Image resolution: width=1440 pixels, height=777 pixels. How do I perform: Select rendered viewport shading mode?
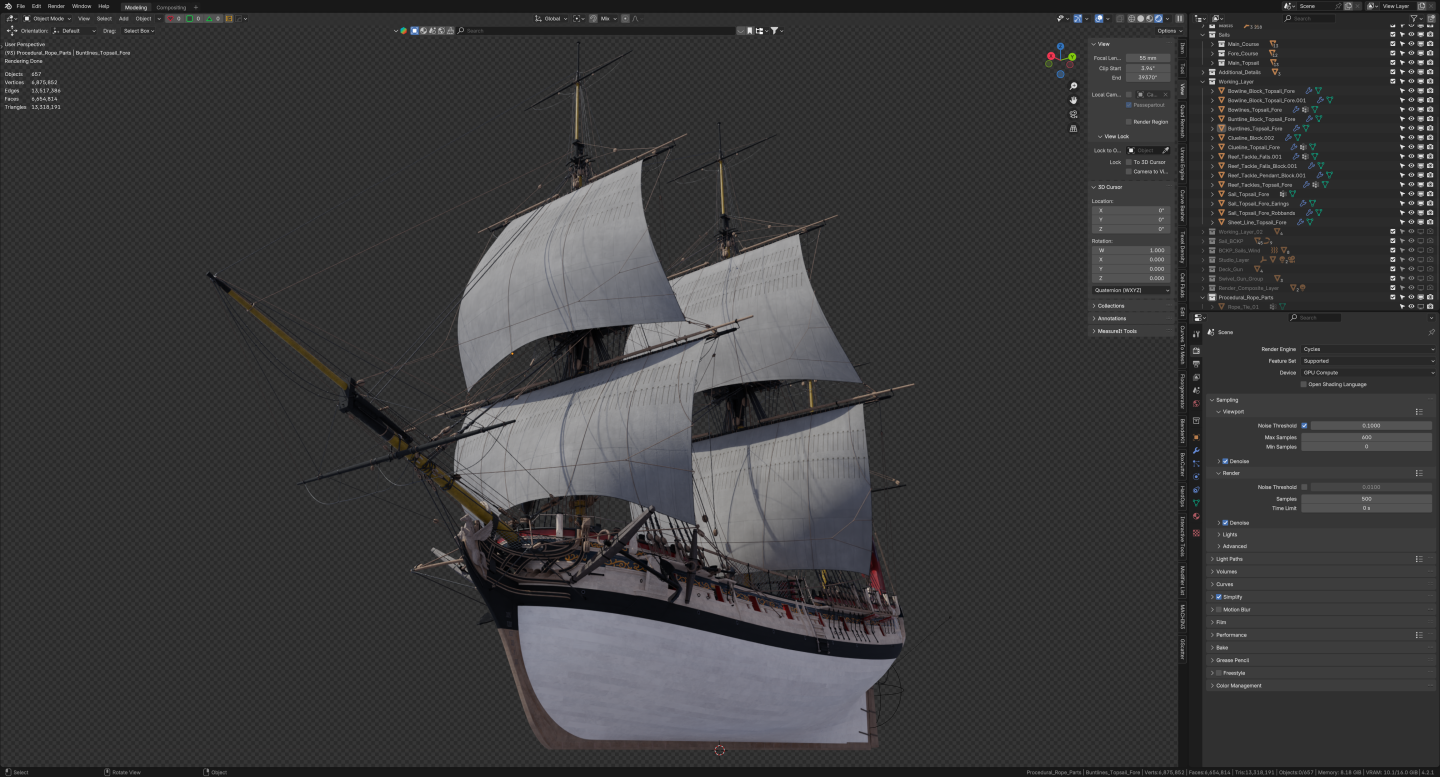1160,18
